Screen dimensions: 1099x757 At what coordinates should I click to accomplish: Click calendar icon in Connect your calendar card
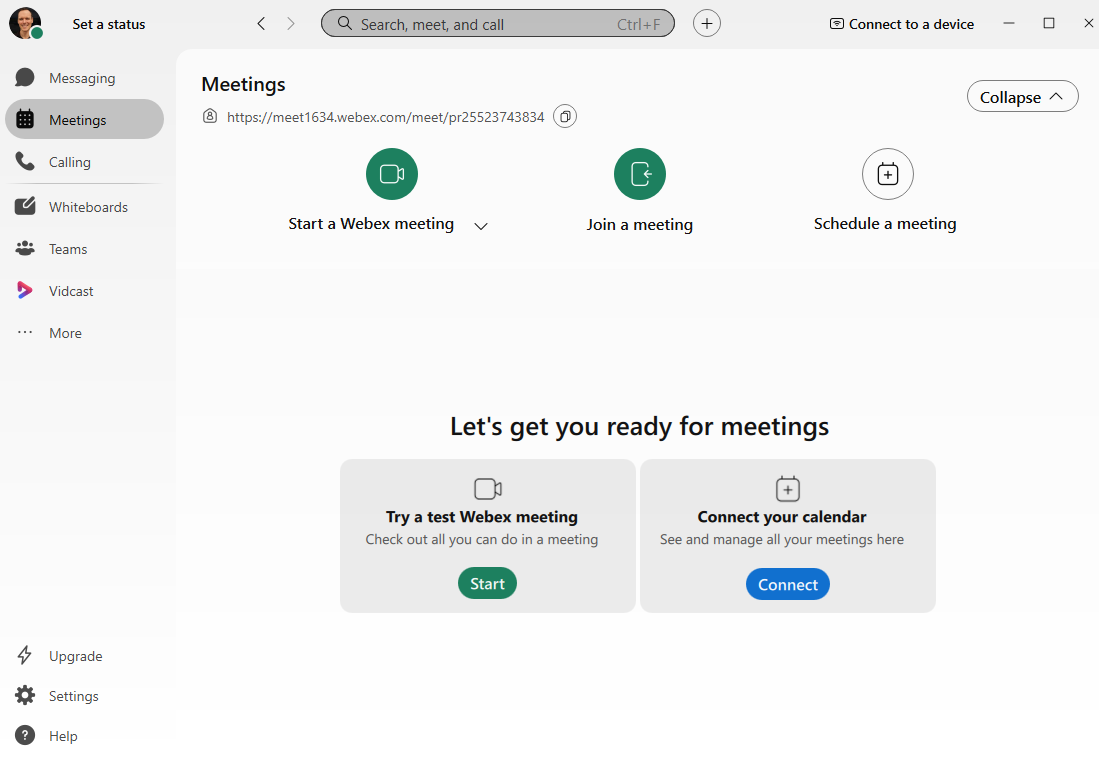point(788,489)
